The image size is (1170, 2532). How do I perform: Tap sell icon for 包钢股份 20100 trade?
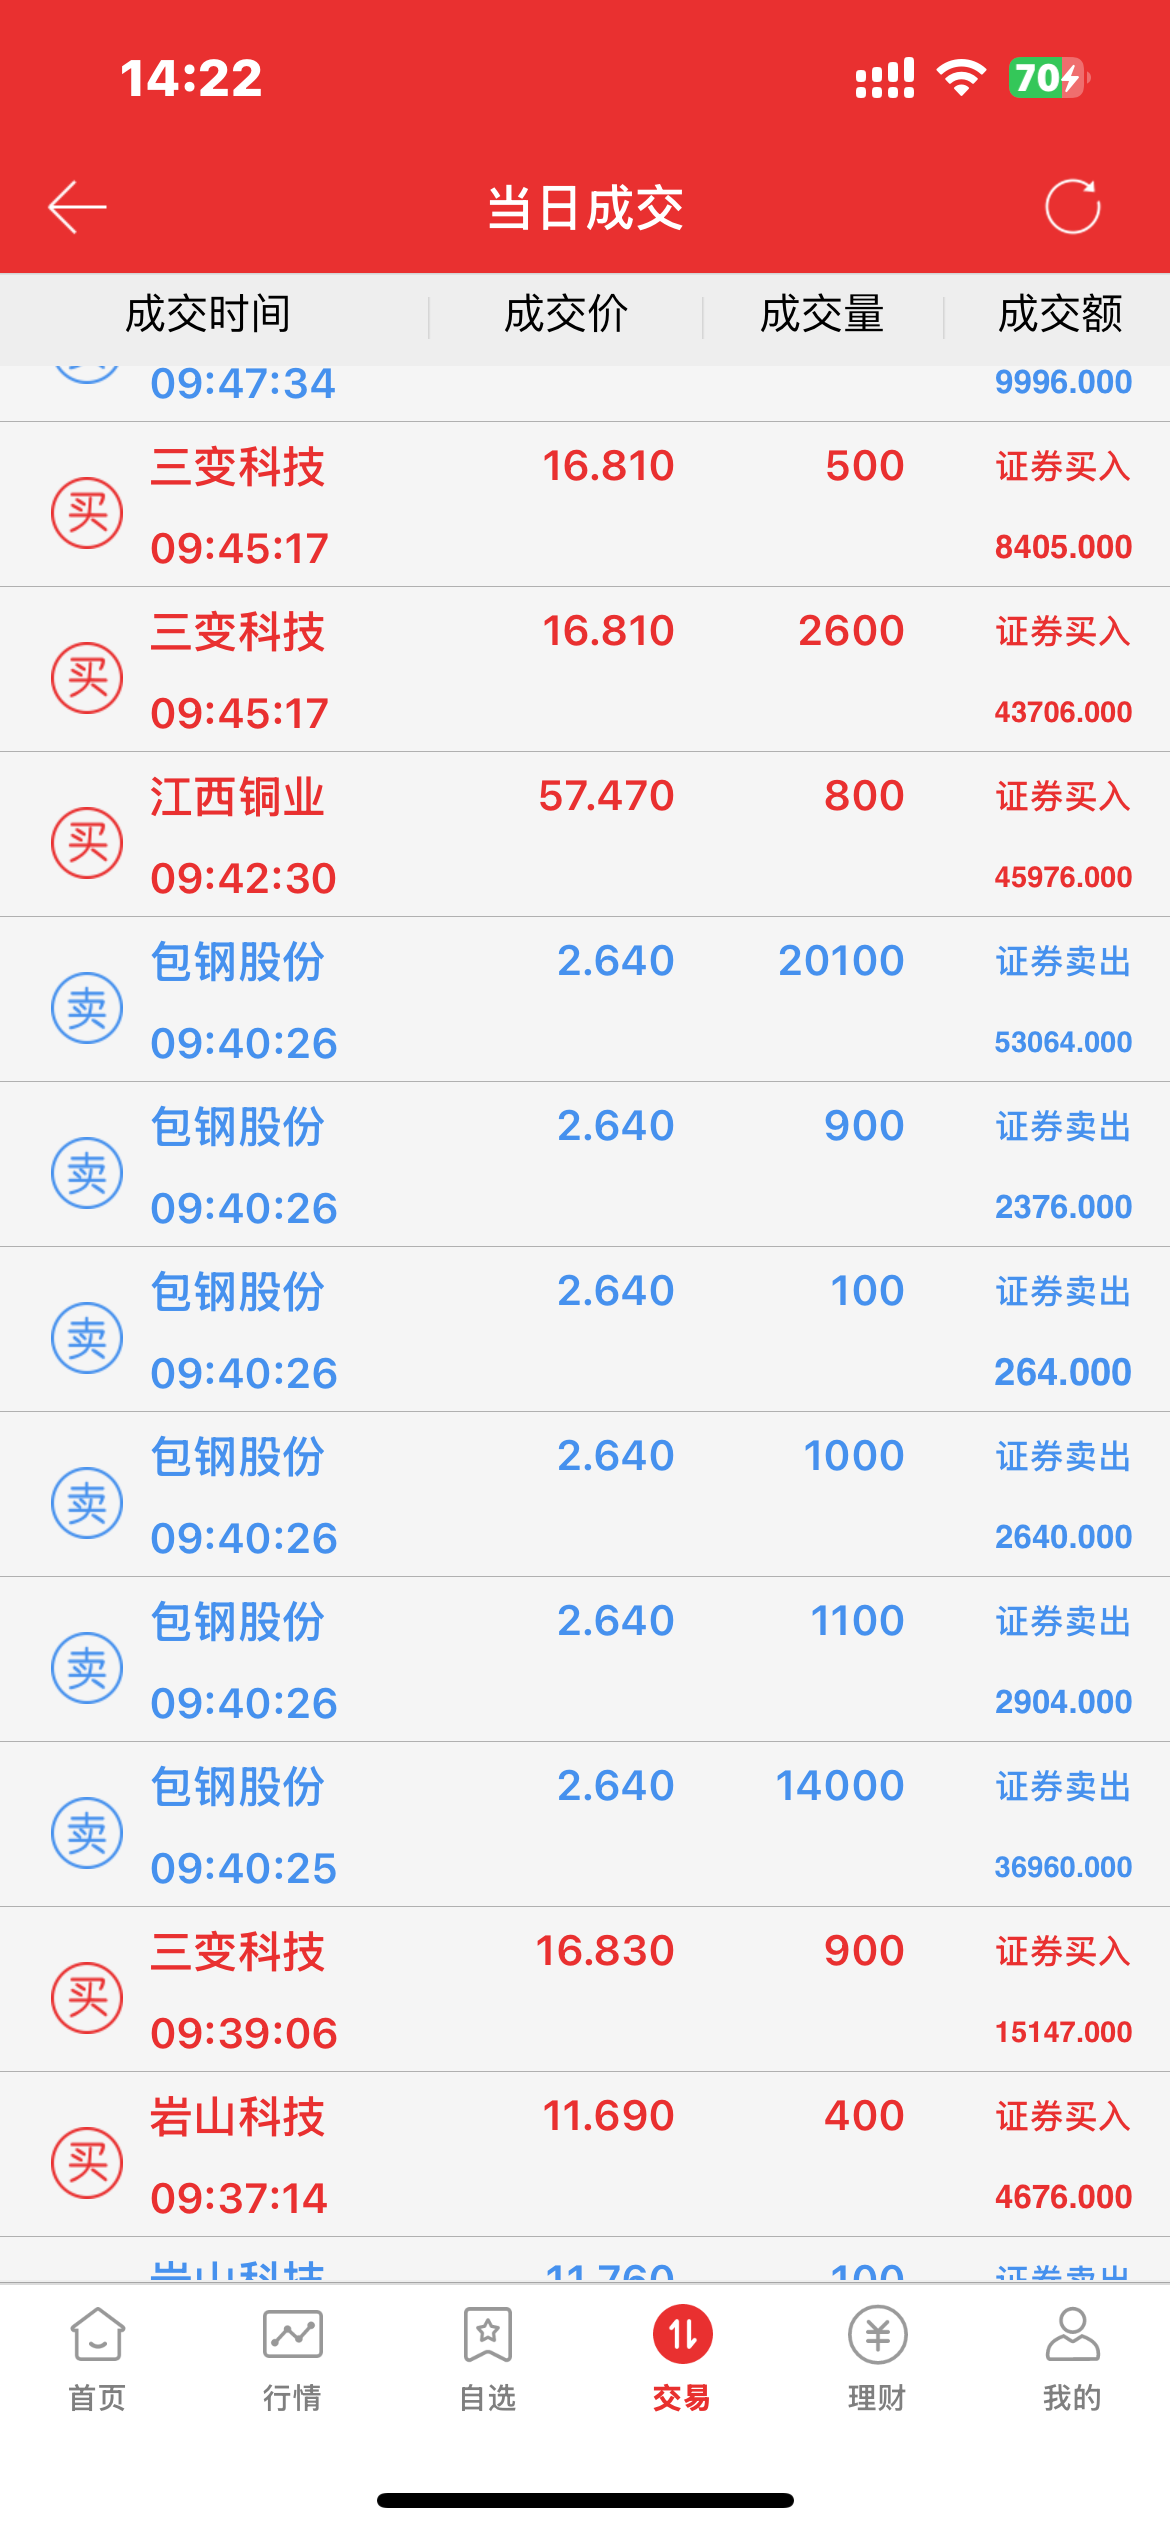click(87, 1008)
